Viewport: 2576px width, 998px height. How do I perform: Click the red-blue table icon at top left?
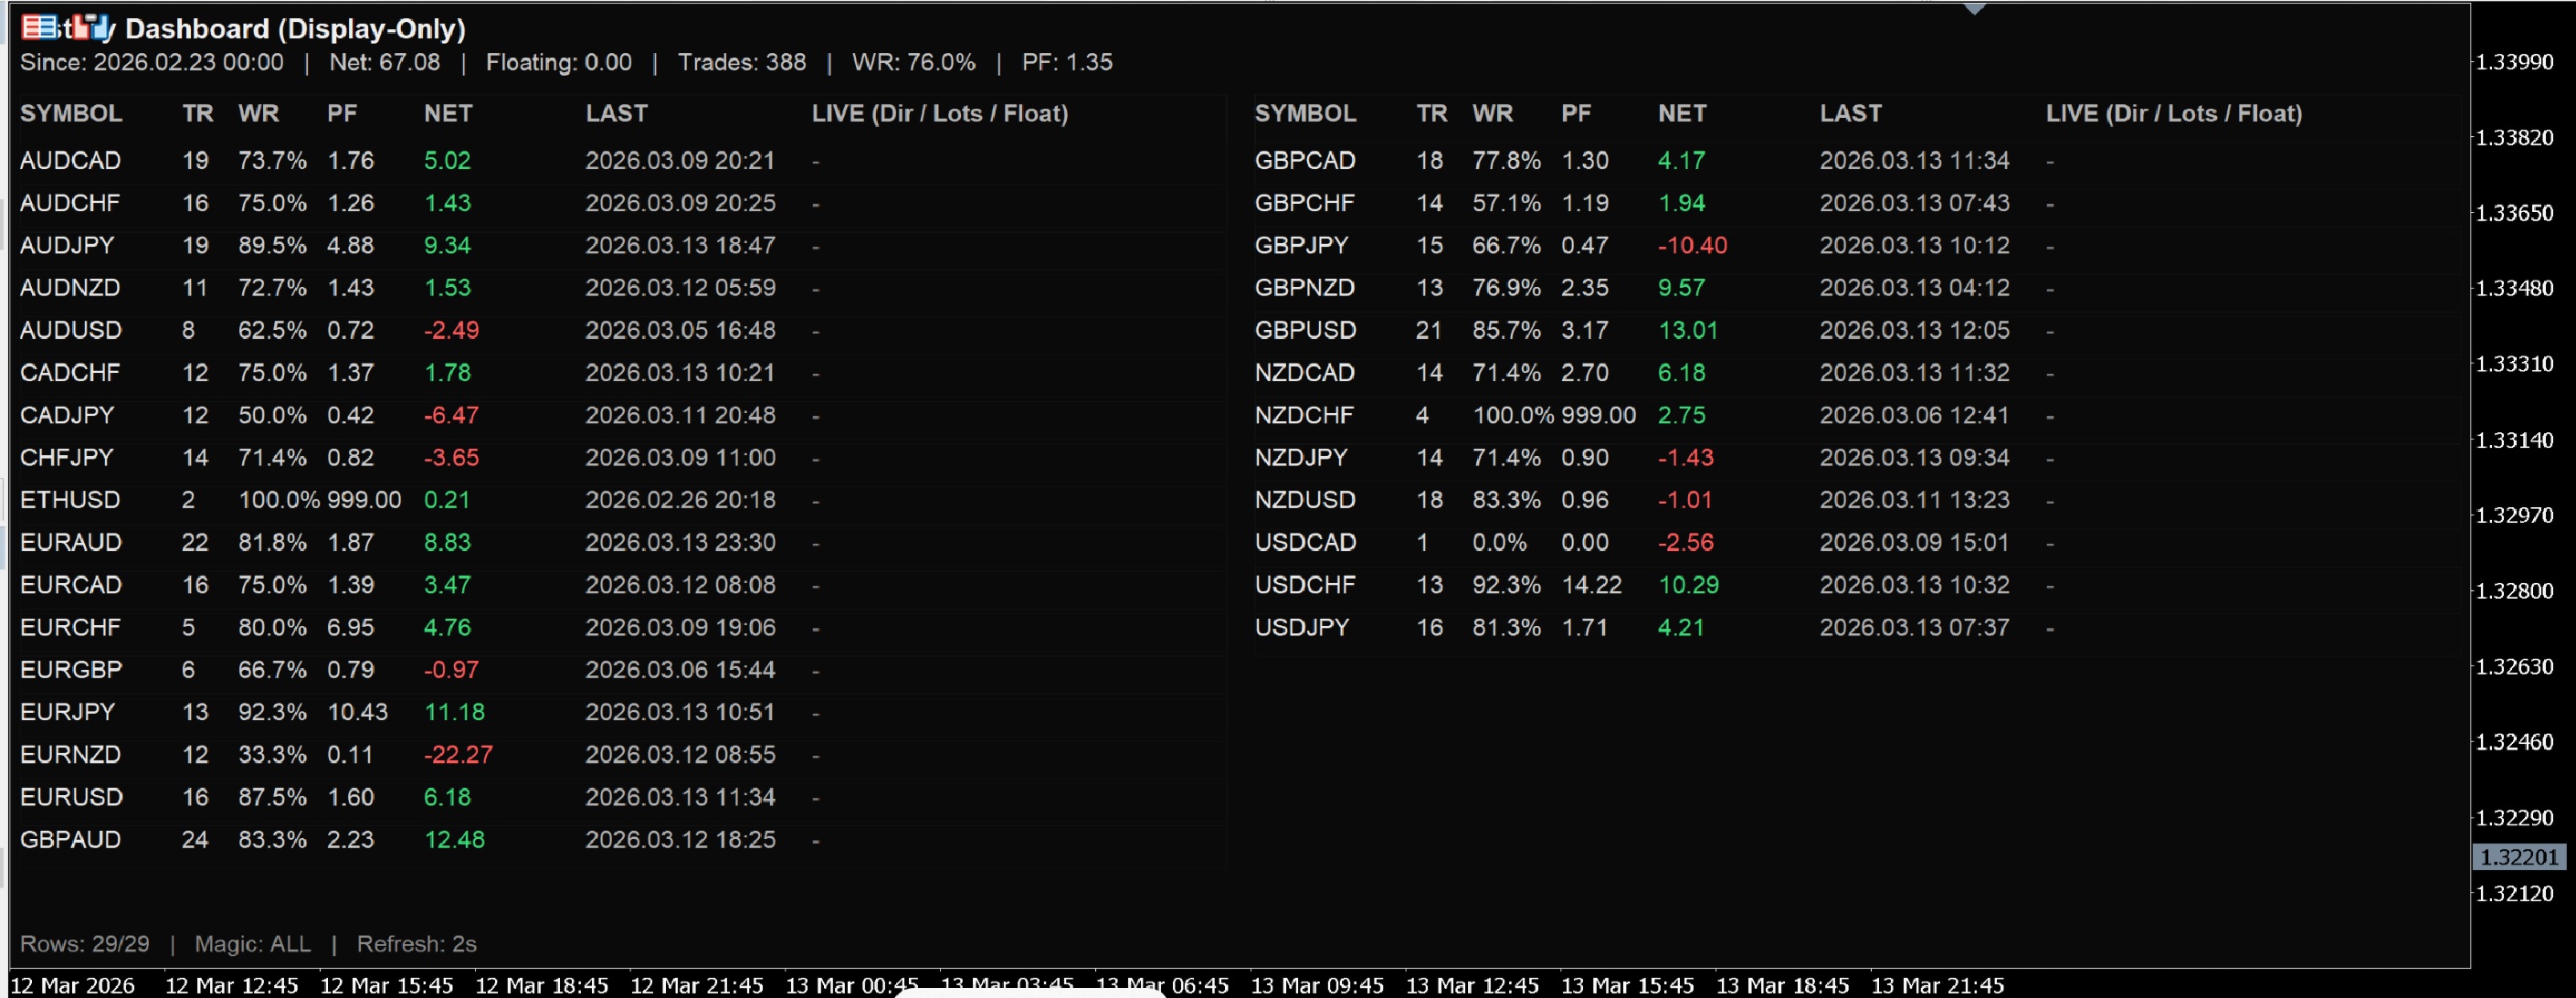pos(38,27)
